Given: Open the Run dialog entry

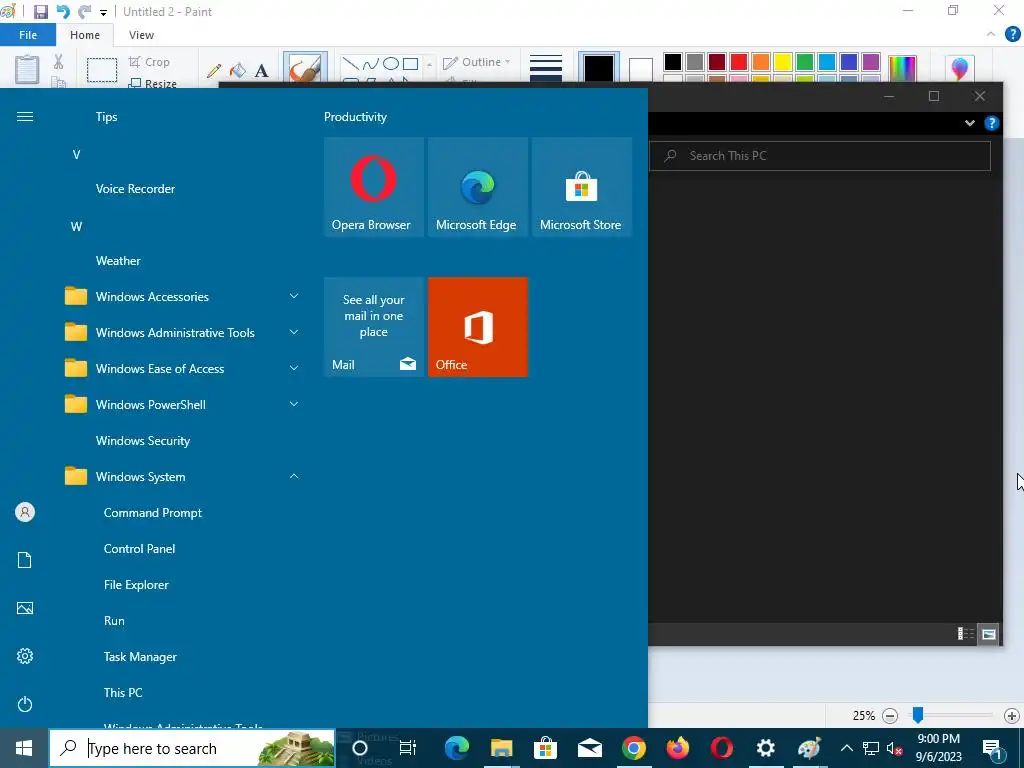Looking at the screenshot, I should tap(114, 620).
